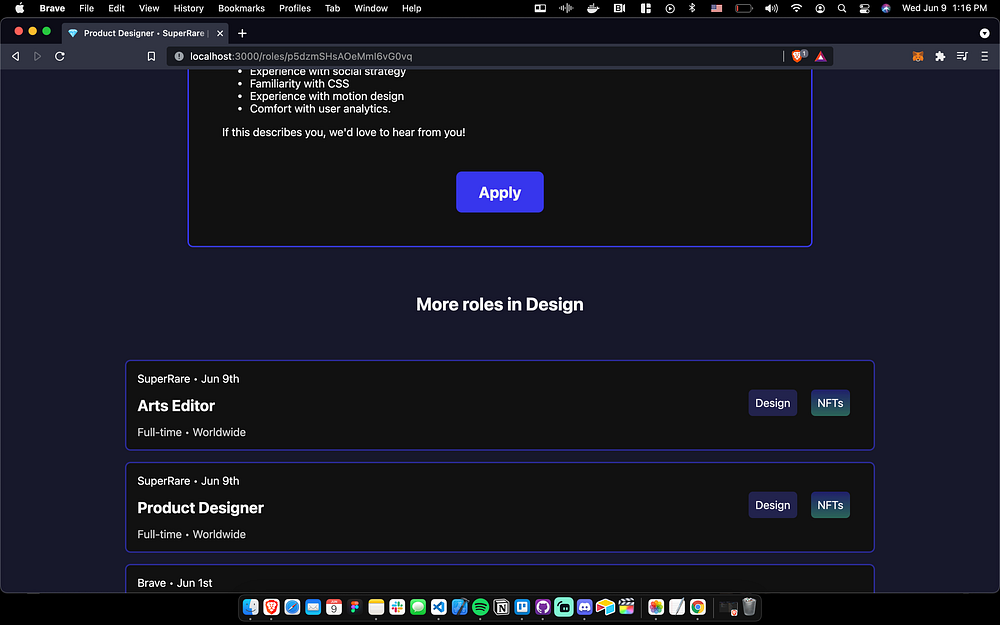Open Brave Rewards triangle icon

point(820,56)
